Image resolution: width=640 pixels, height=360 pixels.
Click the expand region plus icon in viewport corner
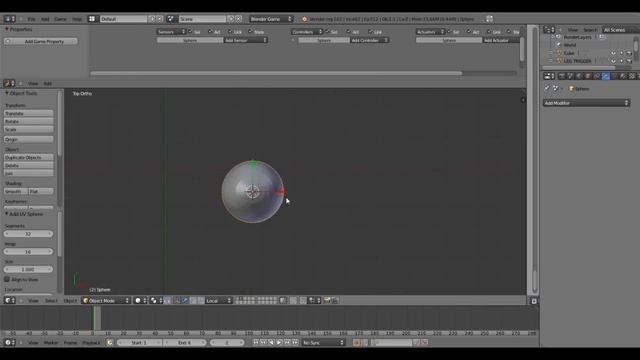(x=523, y=100)
